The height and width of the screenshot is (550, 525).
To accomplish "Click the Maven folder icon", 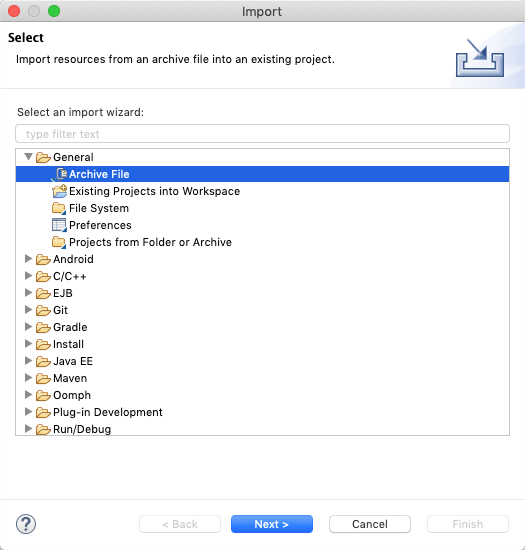I will 43,378.
